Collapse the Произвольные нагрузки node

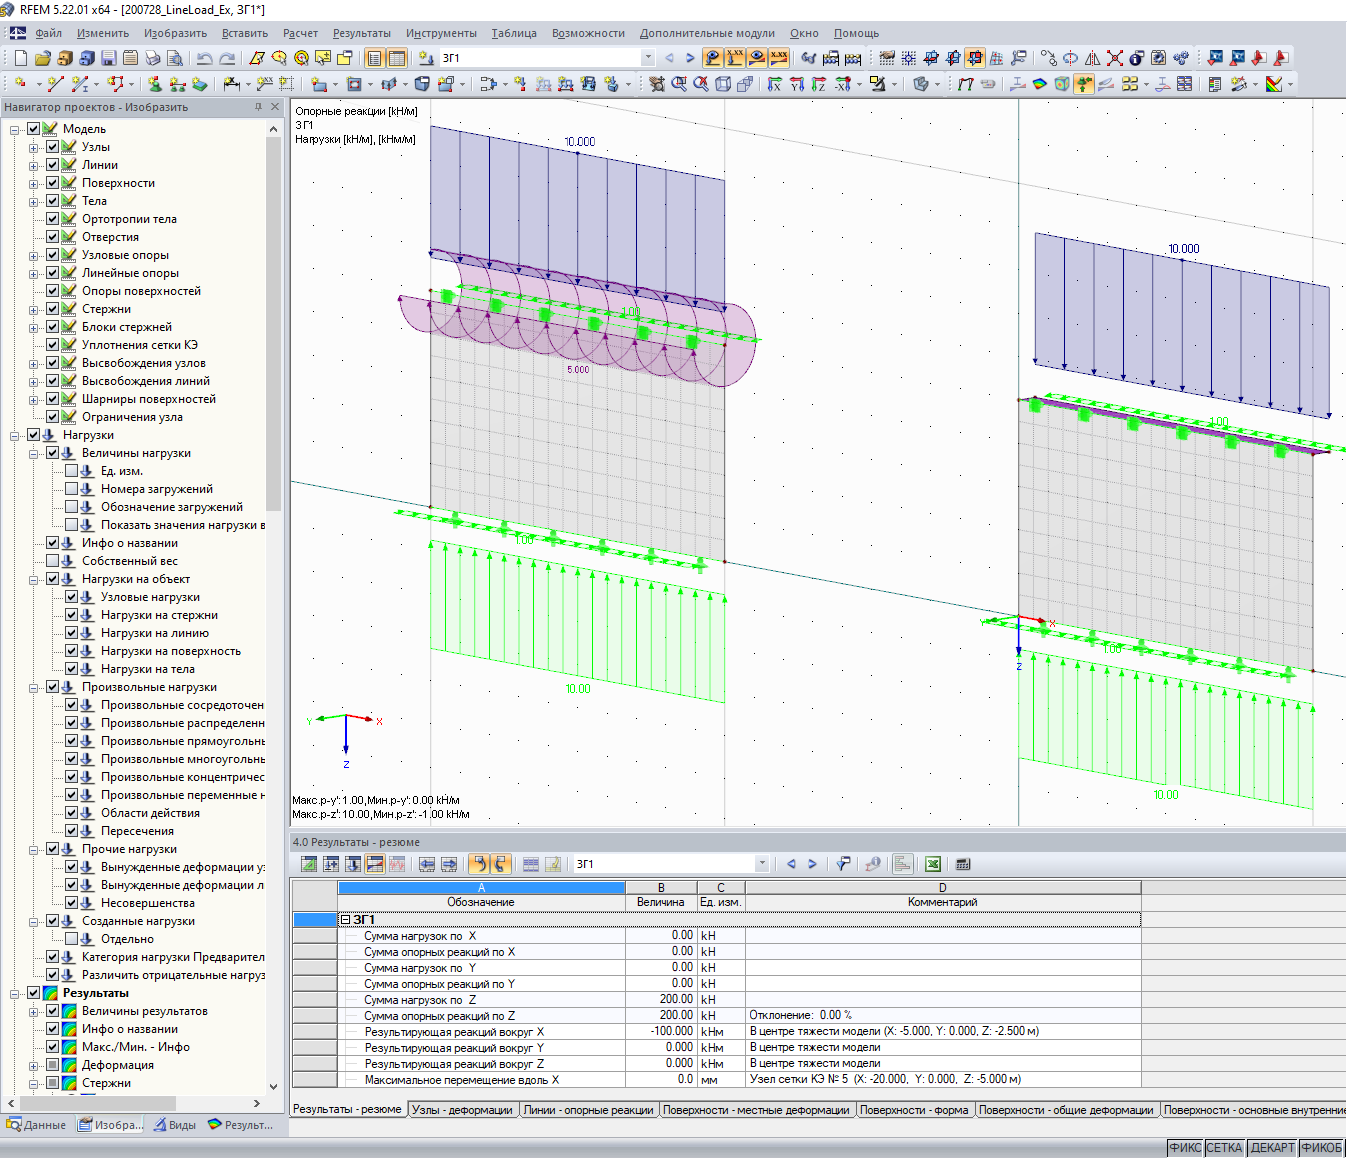(34, 687)
